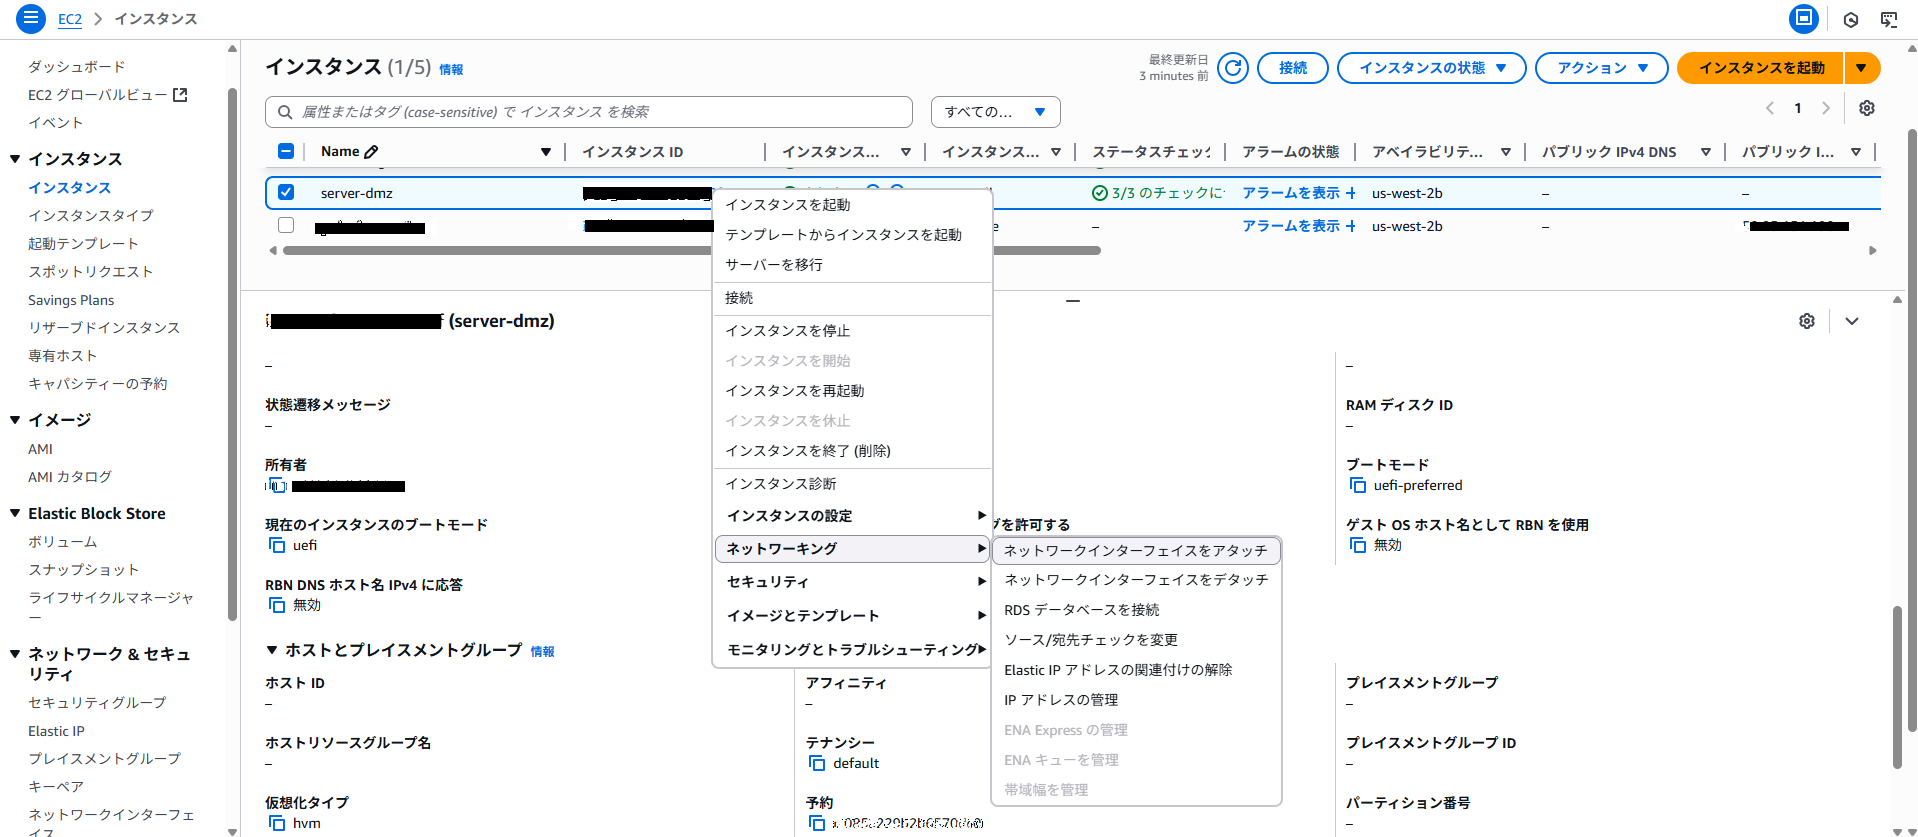Viewport: 1918px width, 837px height.
Task: Open Monitoring and troubleshooting submenu
Action: pyautogui.click(x=852, y=650)
